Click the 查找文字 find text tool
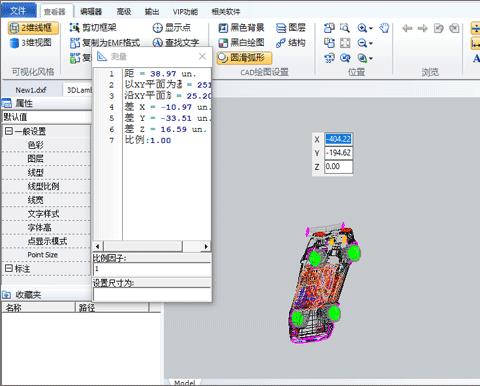The image size is (480, 386). point(176,43)
